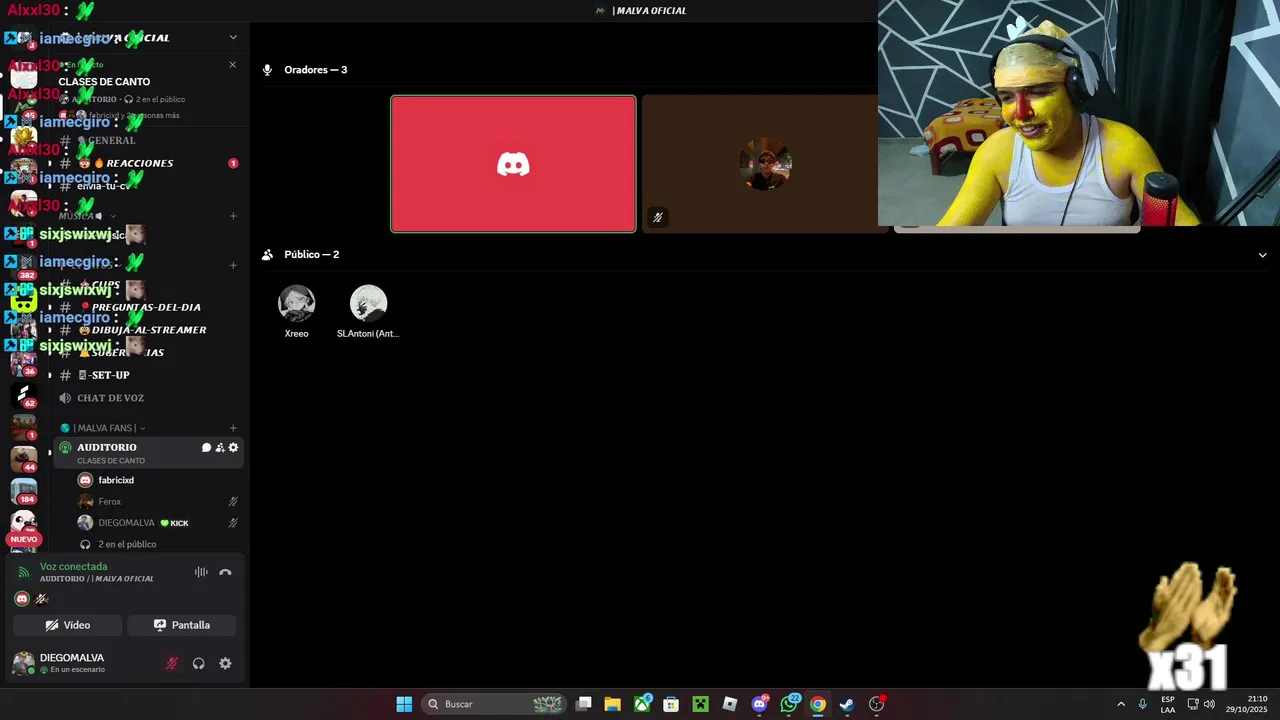
Task: Open the REACCIONES channel
Action: coord(148,163)
